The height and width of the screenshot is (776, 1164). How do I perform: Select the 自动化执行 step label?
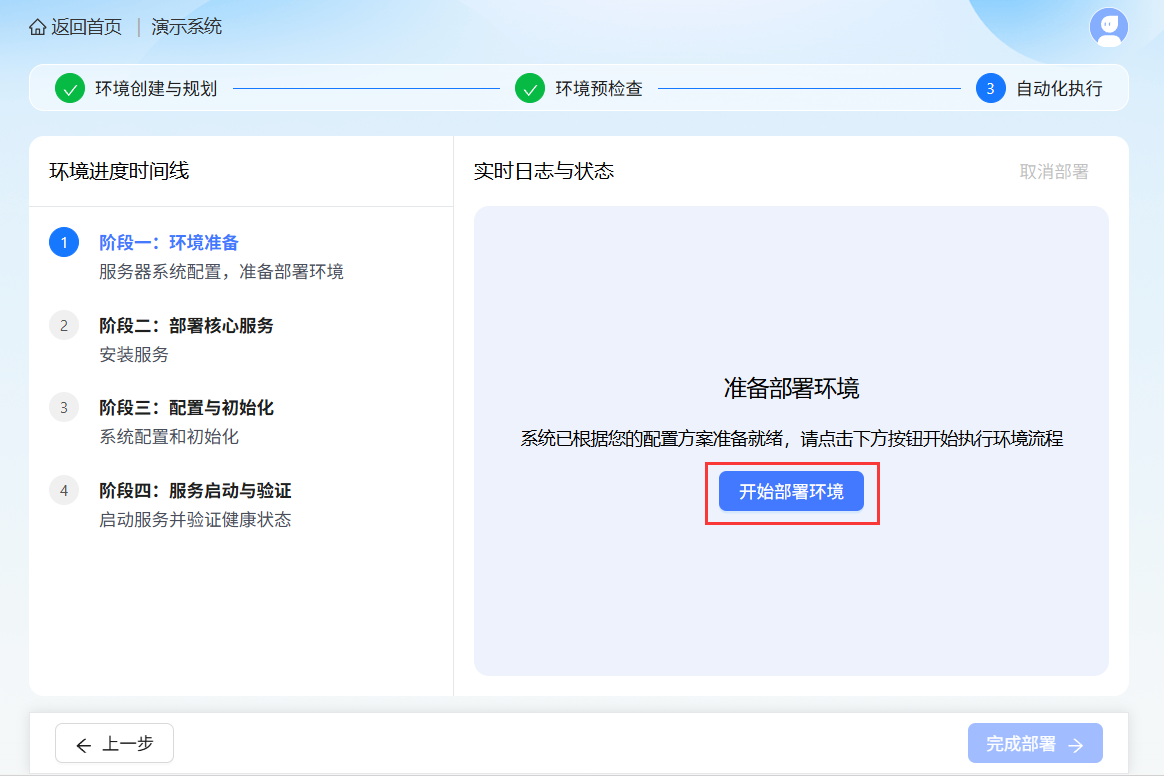tap(1059, 89)
